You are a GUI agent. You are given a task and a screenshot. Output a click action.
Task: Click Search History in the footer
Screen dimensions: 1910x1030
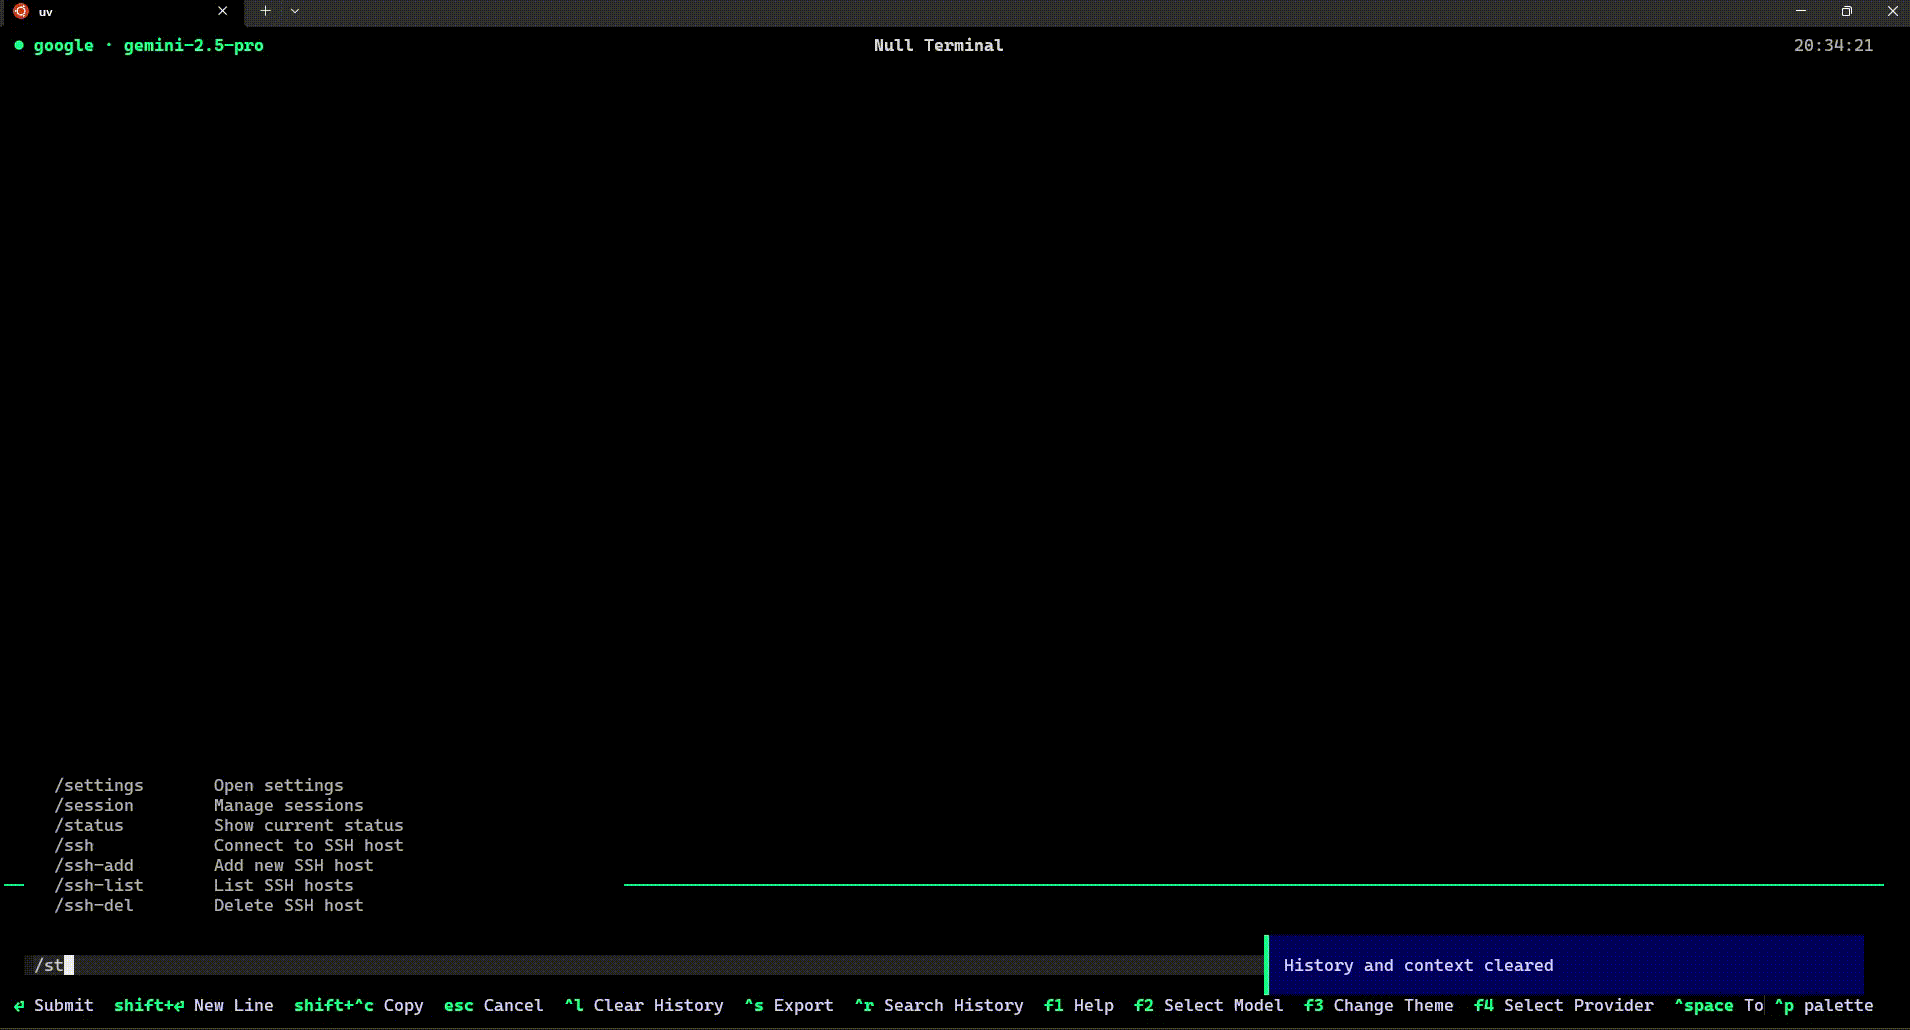tap(939, 1005)
